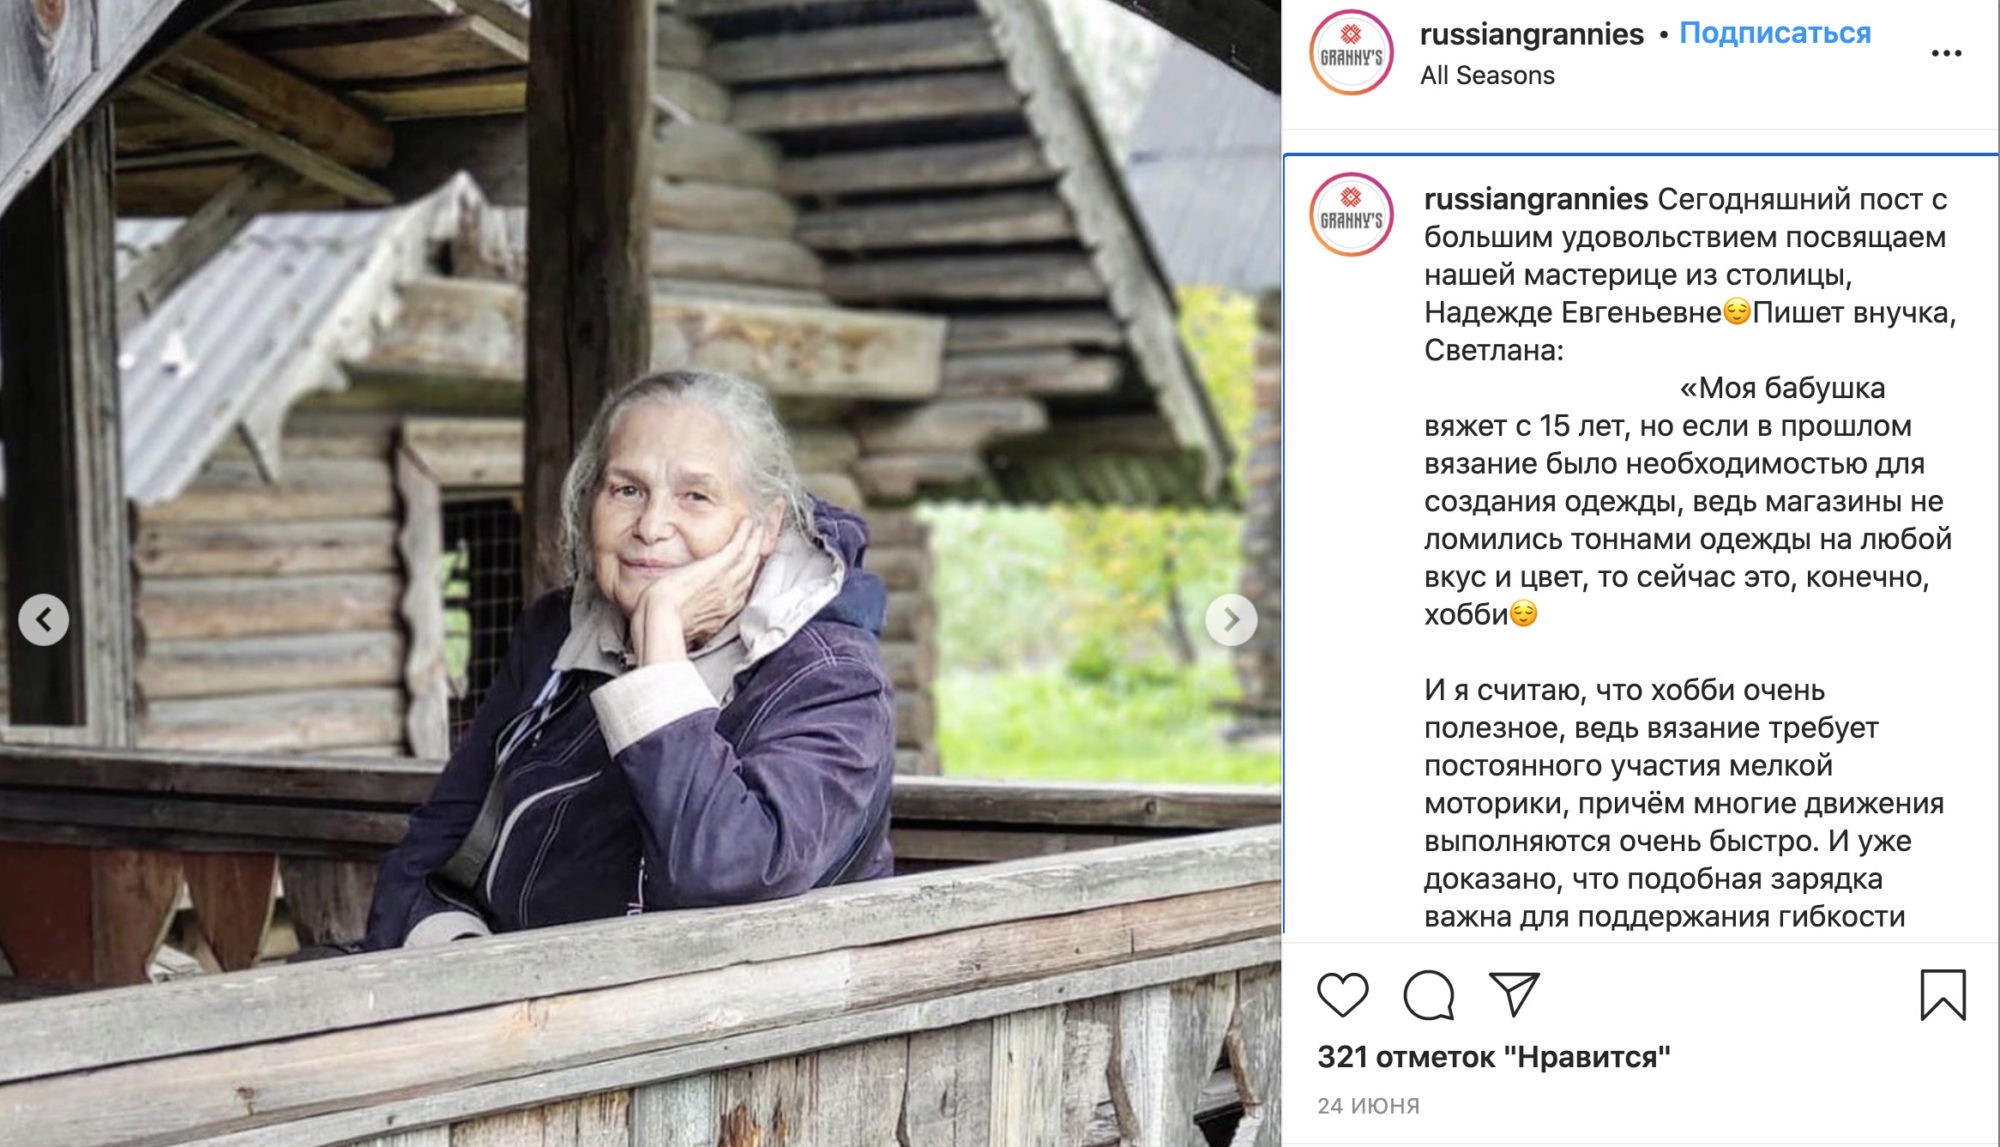The height and width of the screenshot is (1147, 2000).
Task: Share post via paper plane icon
Action: (x=1514, y=994)
